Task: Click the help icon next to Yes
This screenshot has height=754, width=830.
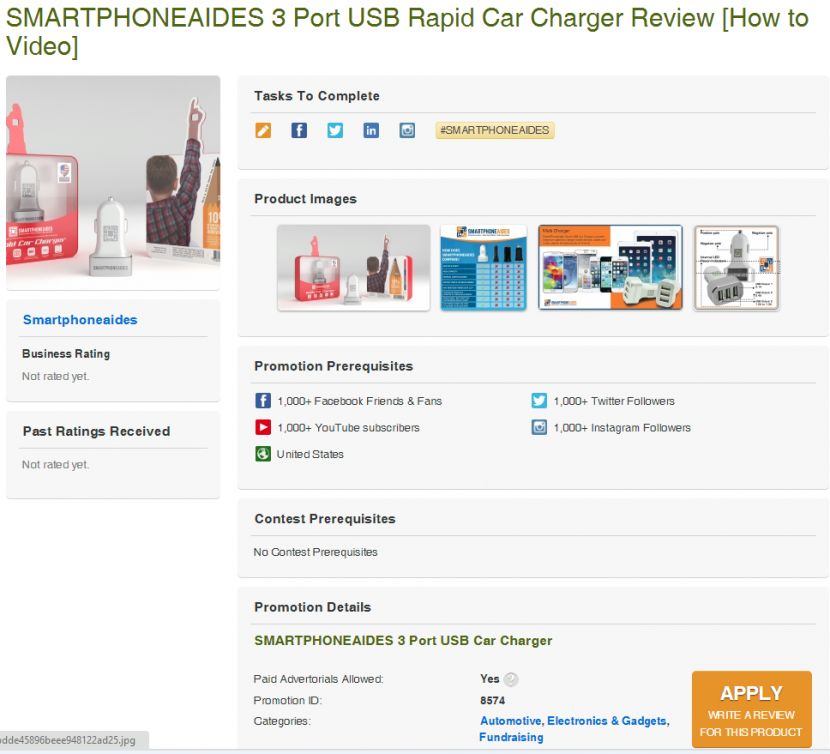Action: coord(511,679)
